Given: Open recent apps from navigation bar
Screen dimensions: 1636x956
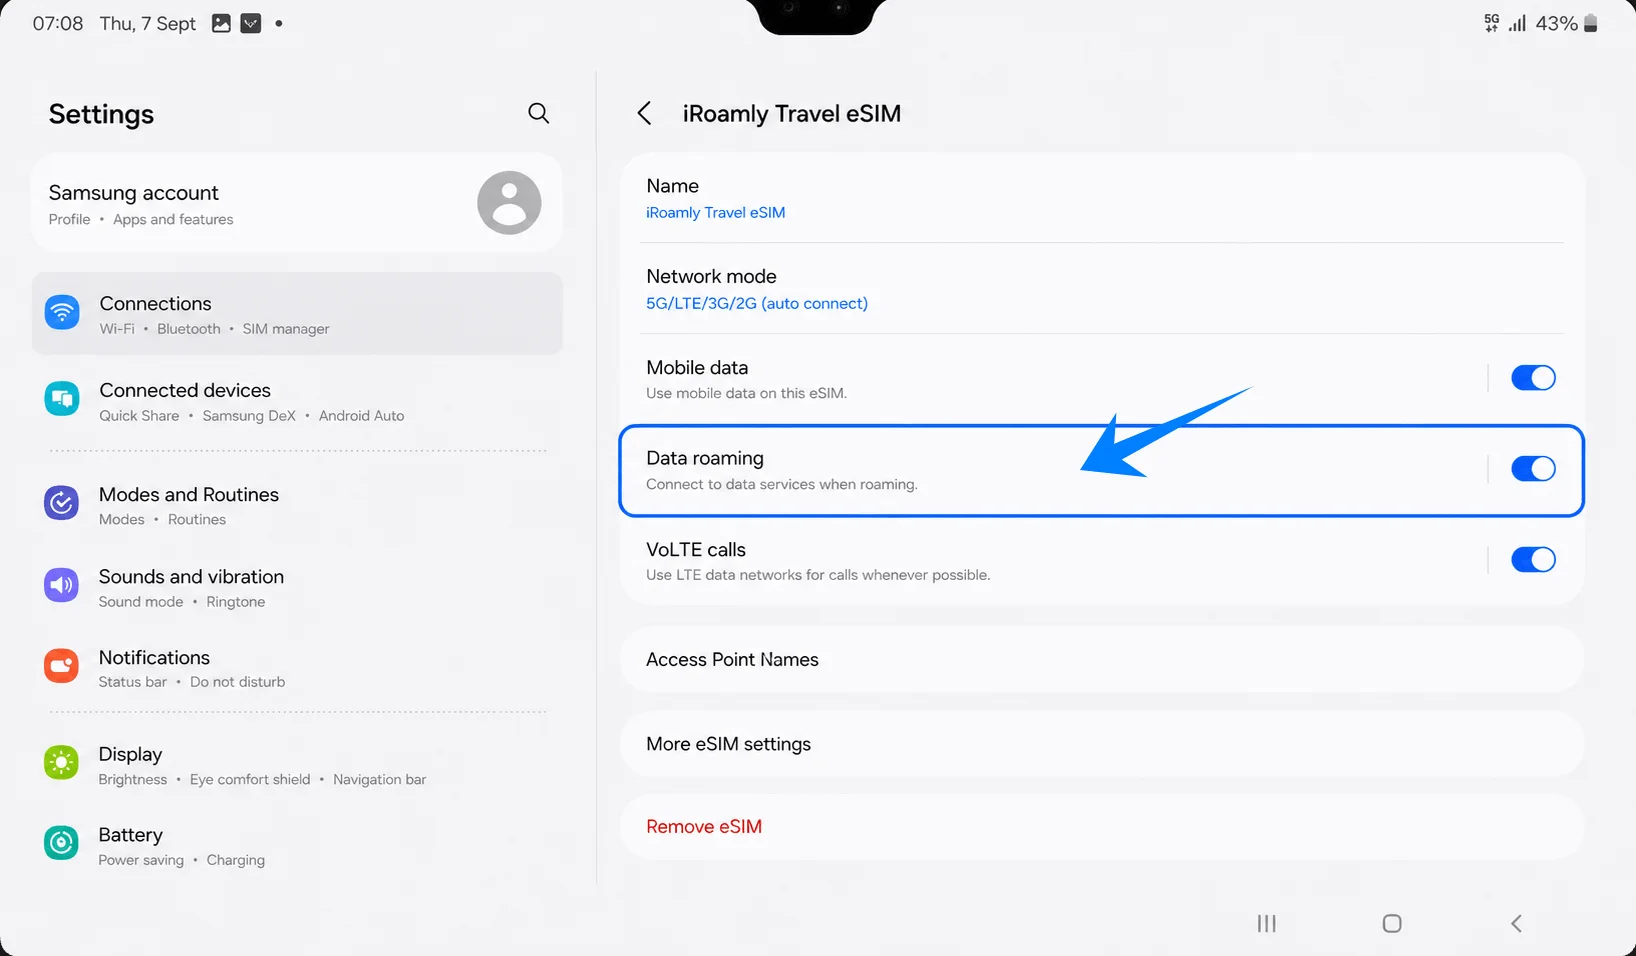Looking at the screenshot, I should coord(1267,923).
